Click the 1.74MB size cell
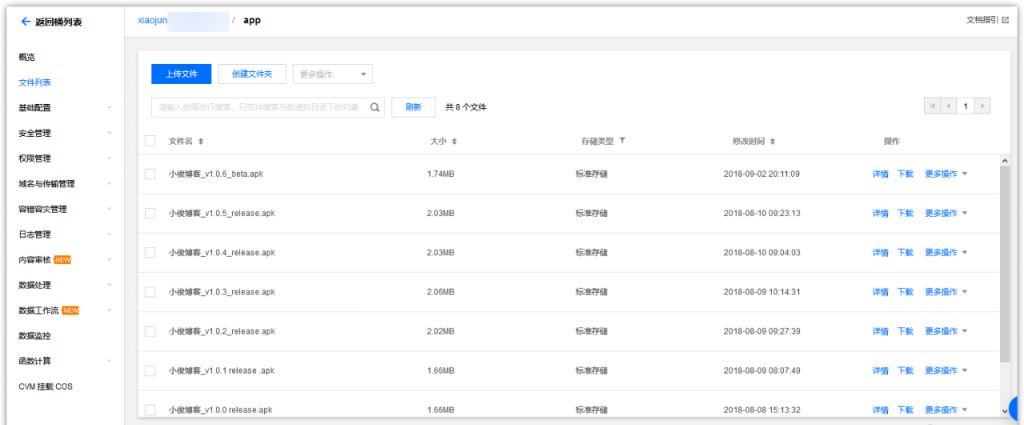1024x425 pixels. tap(440, 174)
